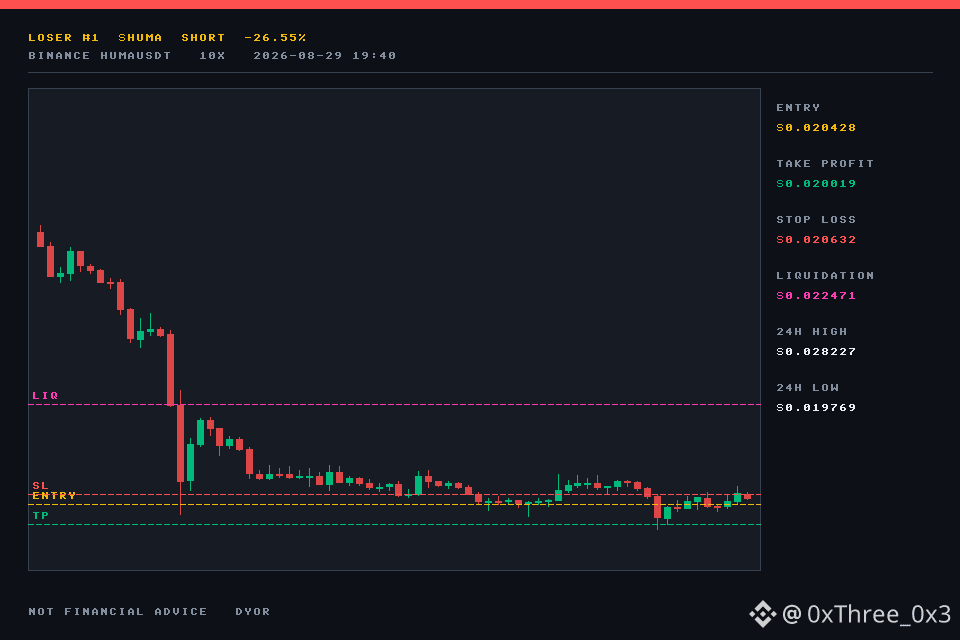This screenshot has height=640, width=960.
Task: Click the LOSER #1 heading text
Action: tap(63, 38)
